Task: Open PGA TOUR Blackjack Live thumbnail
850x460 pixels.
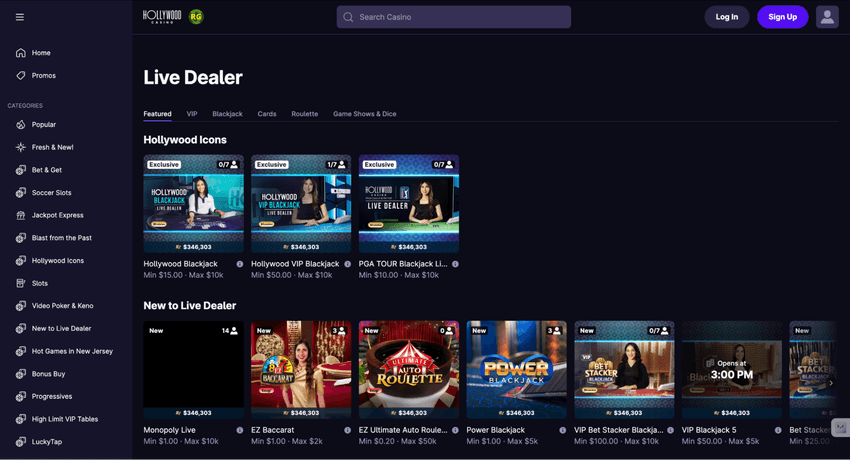Action: (409, 204)
